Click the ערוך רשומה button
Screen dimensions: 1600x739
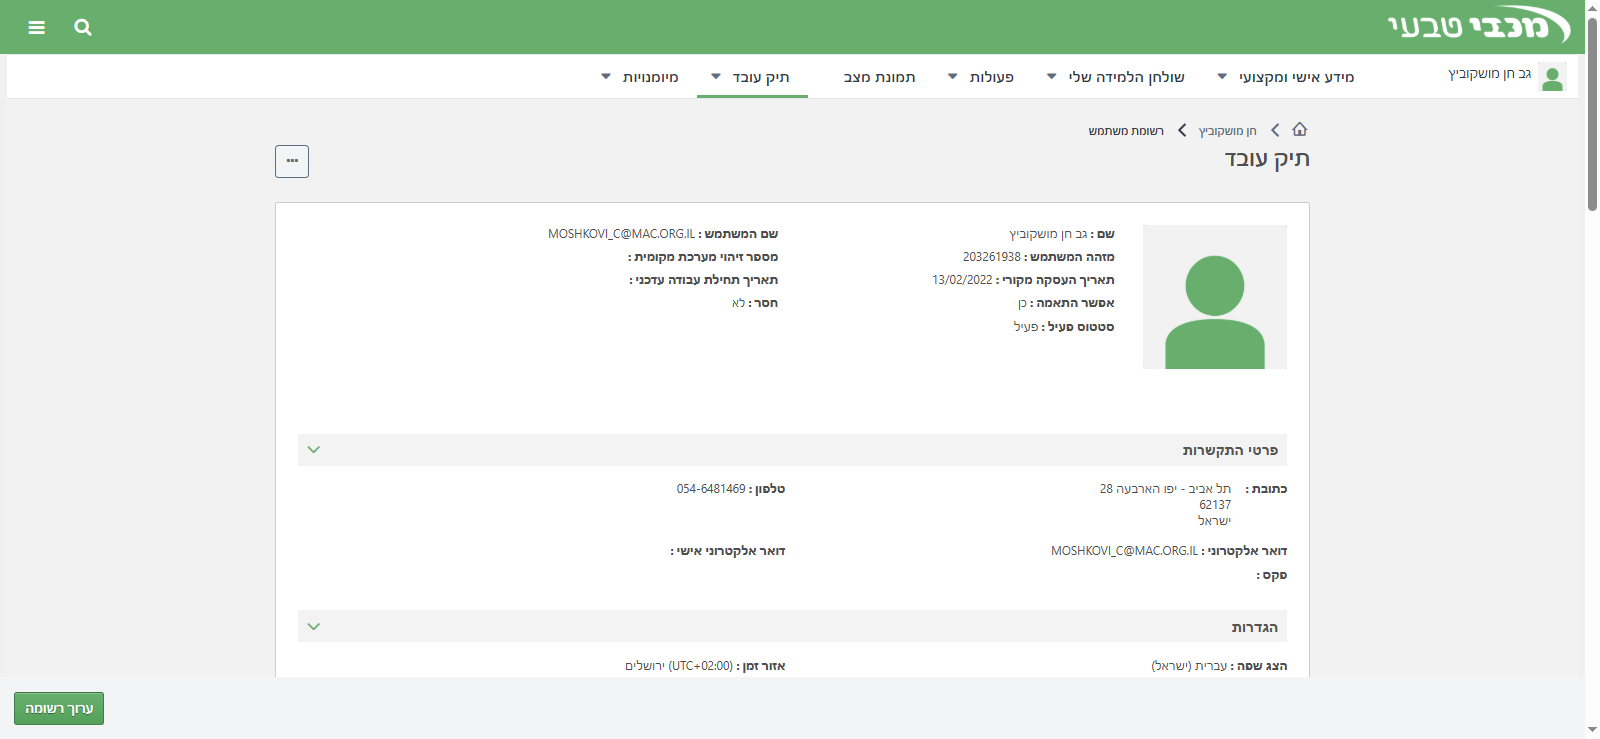tap(59, 708)
